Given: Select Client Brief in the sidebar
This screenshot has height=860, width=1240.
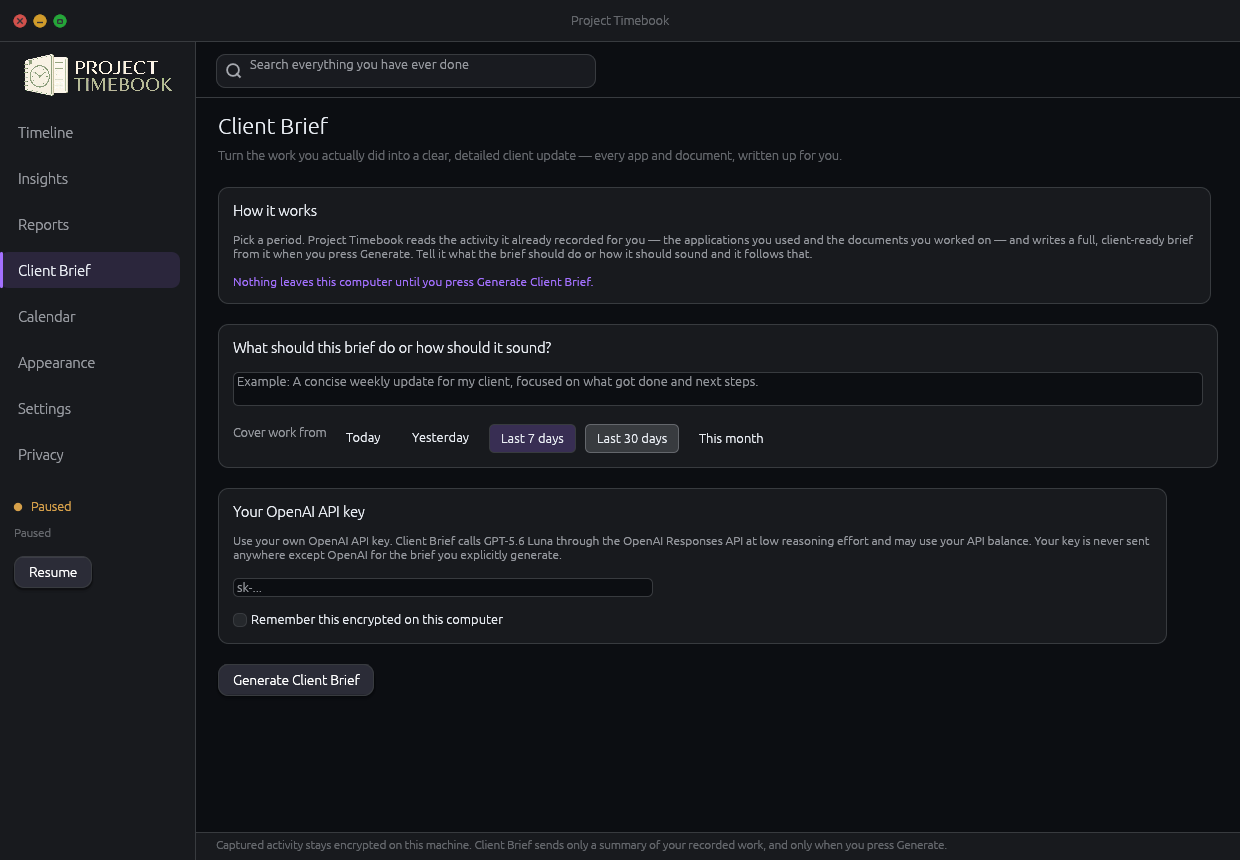Looking at the screenshot, I should tap(90, 271).
